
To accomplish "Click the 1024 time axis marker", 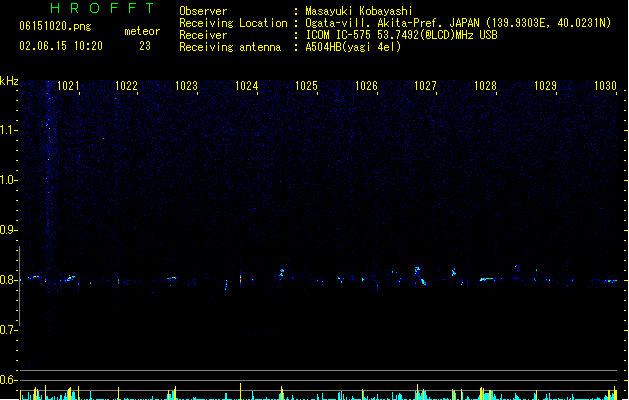I will pos(246,85).
